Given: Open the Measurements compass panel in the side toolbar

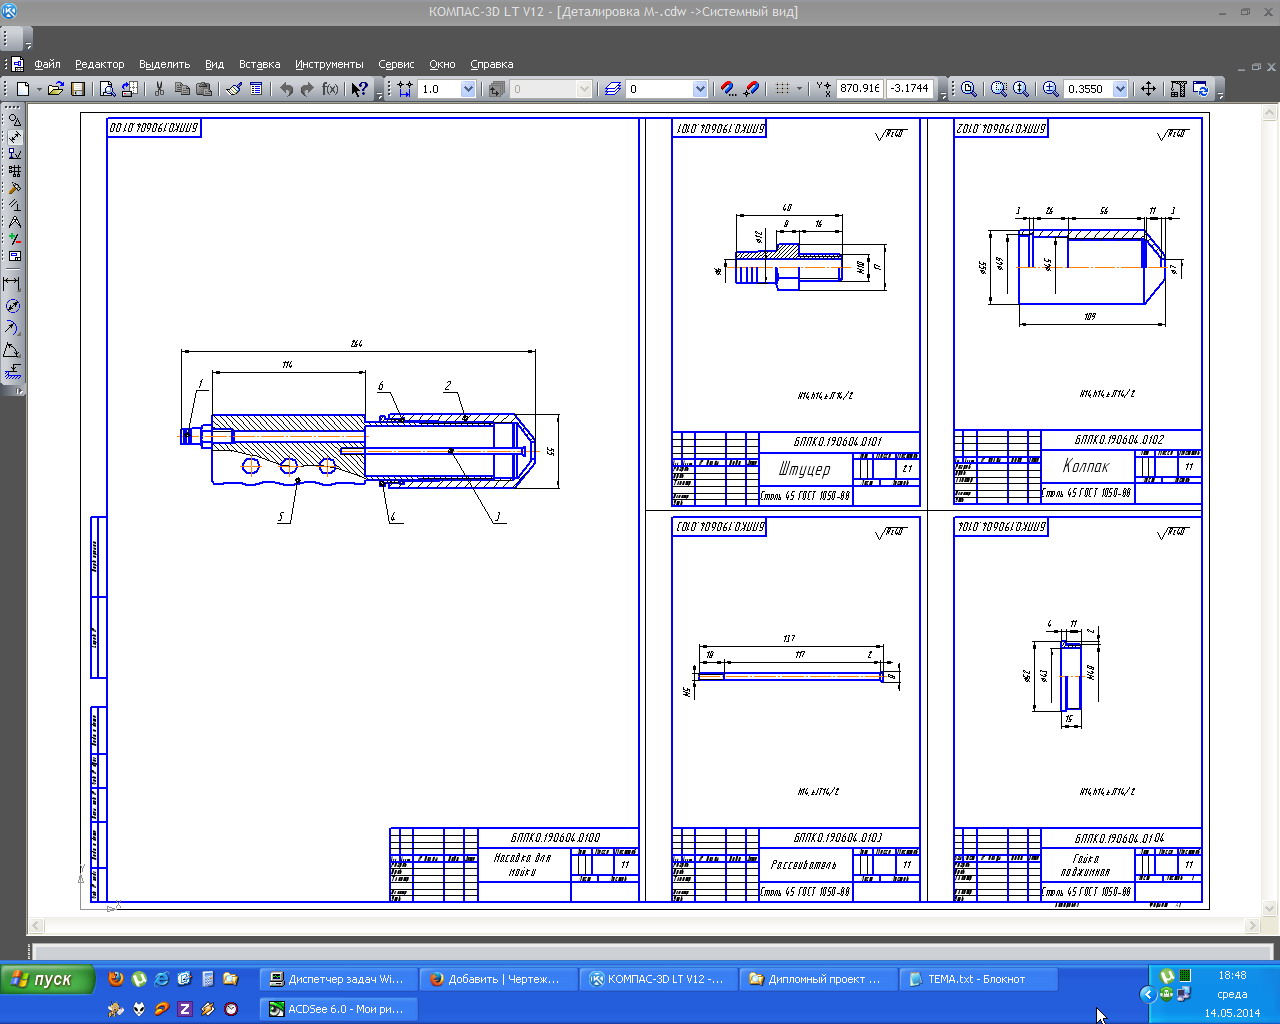Looking at the screenshot, I should (14, 222).
